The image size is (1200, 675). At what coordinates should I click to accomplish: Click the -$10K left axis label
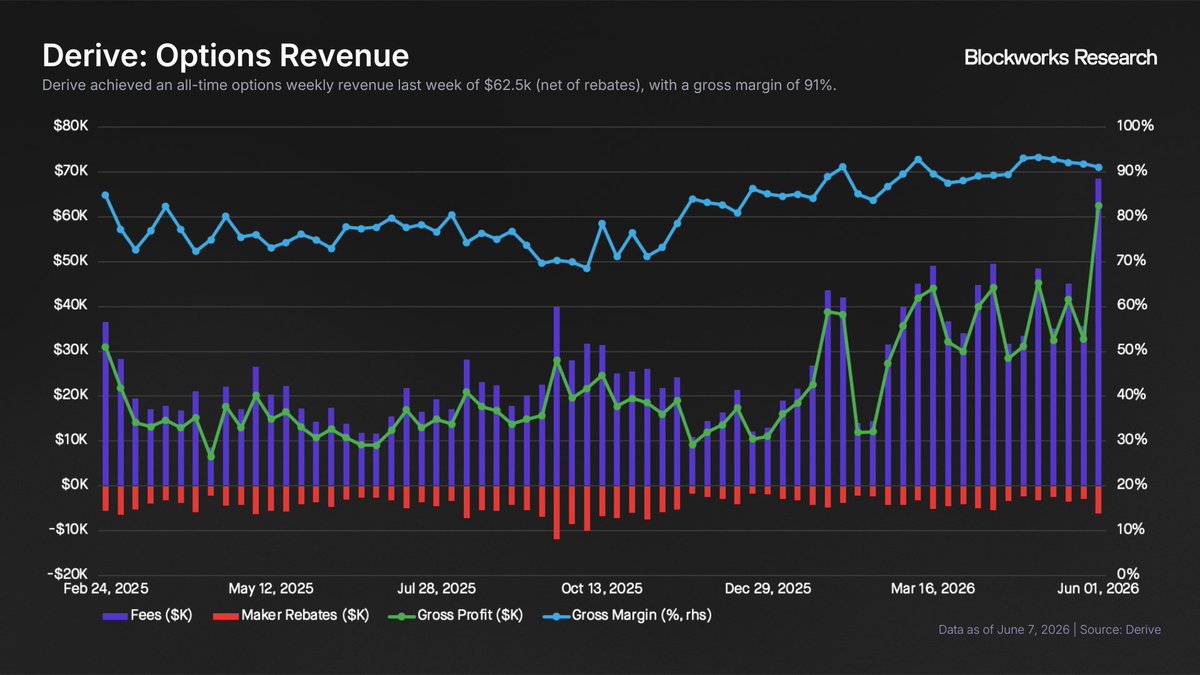tap(70, 530)
